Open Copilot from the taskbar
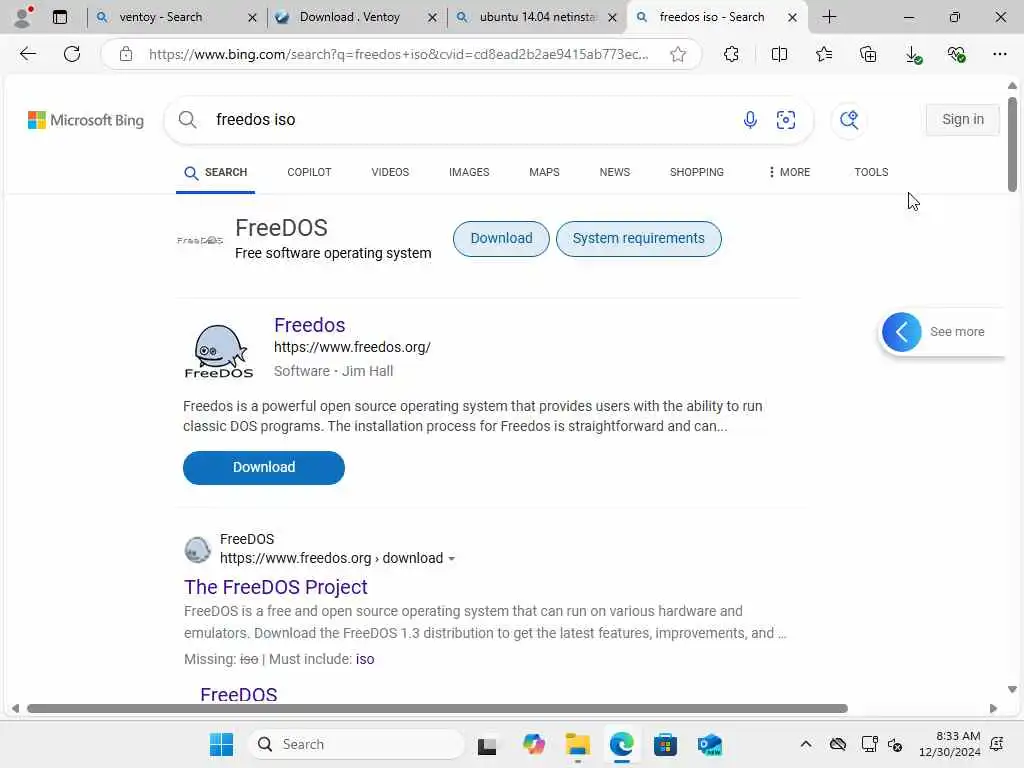Screen dimensions: 1024x768 (x=534, y=744)
